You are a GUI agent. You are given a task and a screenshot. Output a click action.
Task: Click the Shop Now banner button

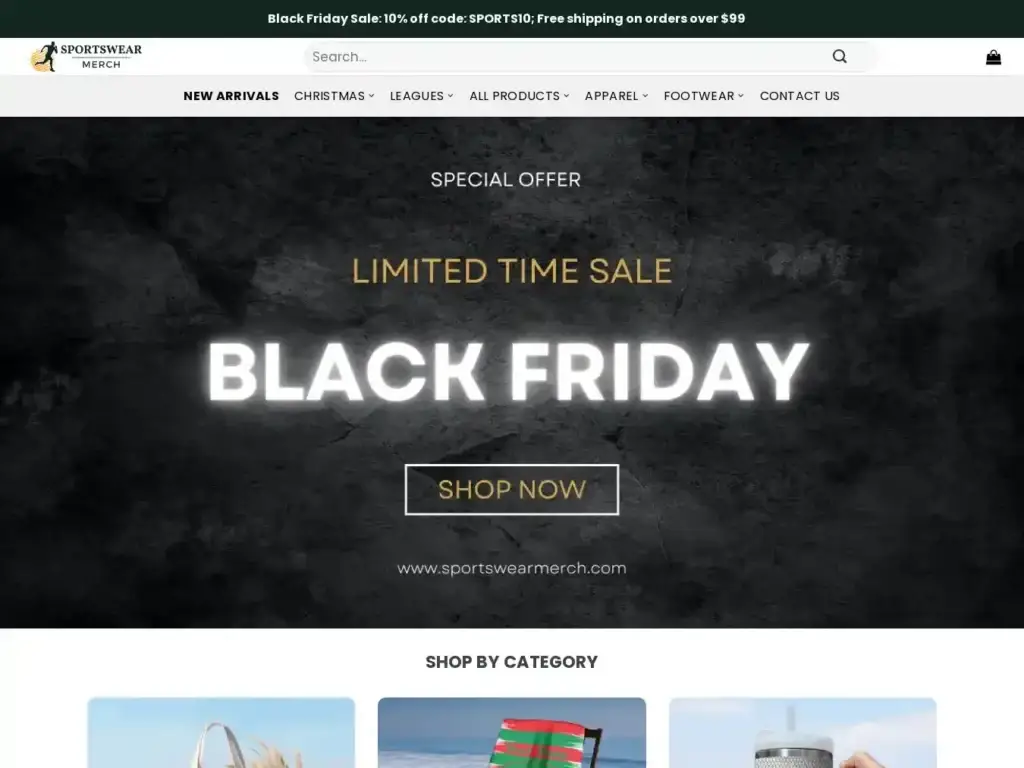512,490
